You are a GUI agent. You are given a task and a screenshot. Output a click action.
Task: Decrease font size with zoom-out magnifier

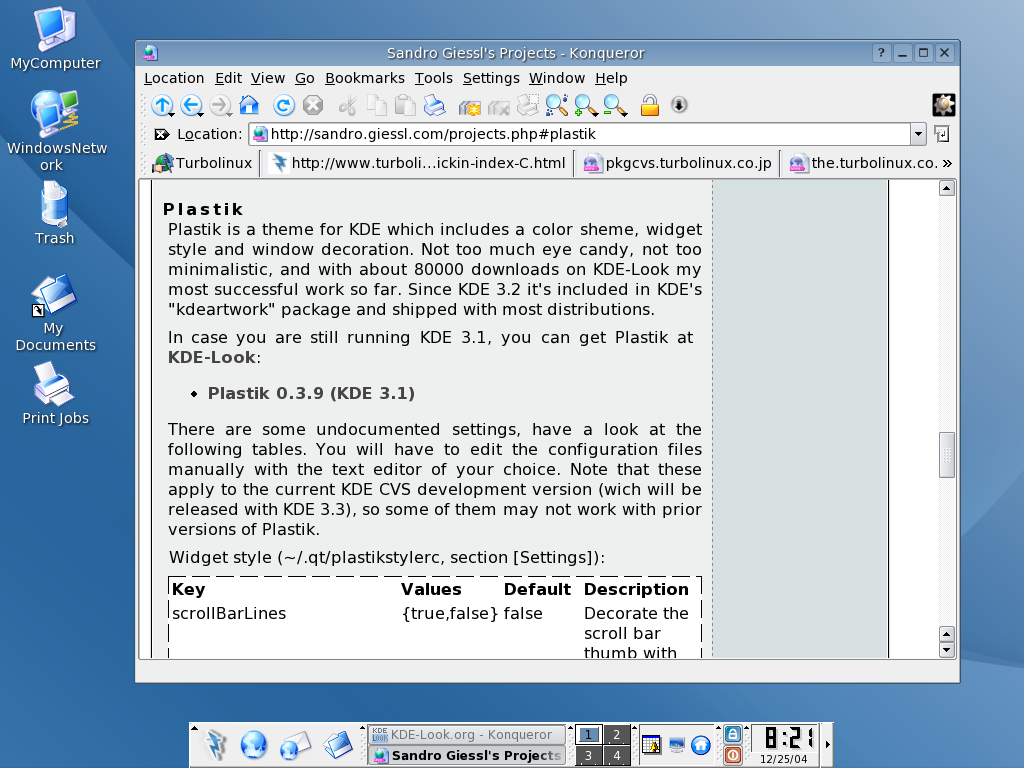[615, 105]
